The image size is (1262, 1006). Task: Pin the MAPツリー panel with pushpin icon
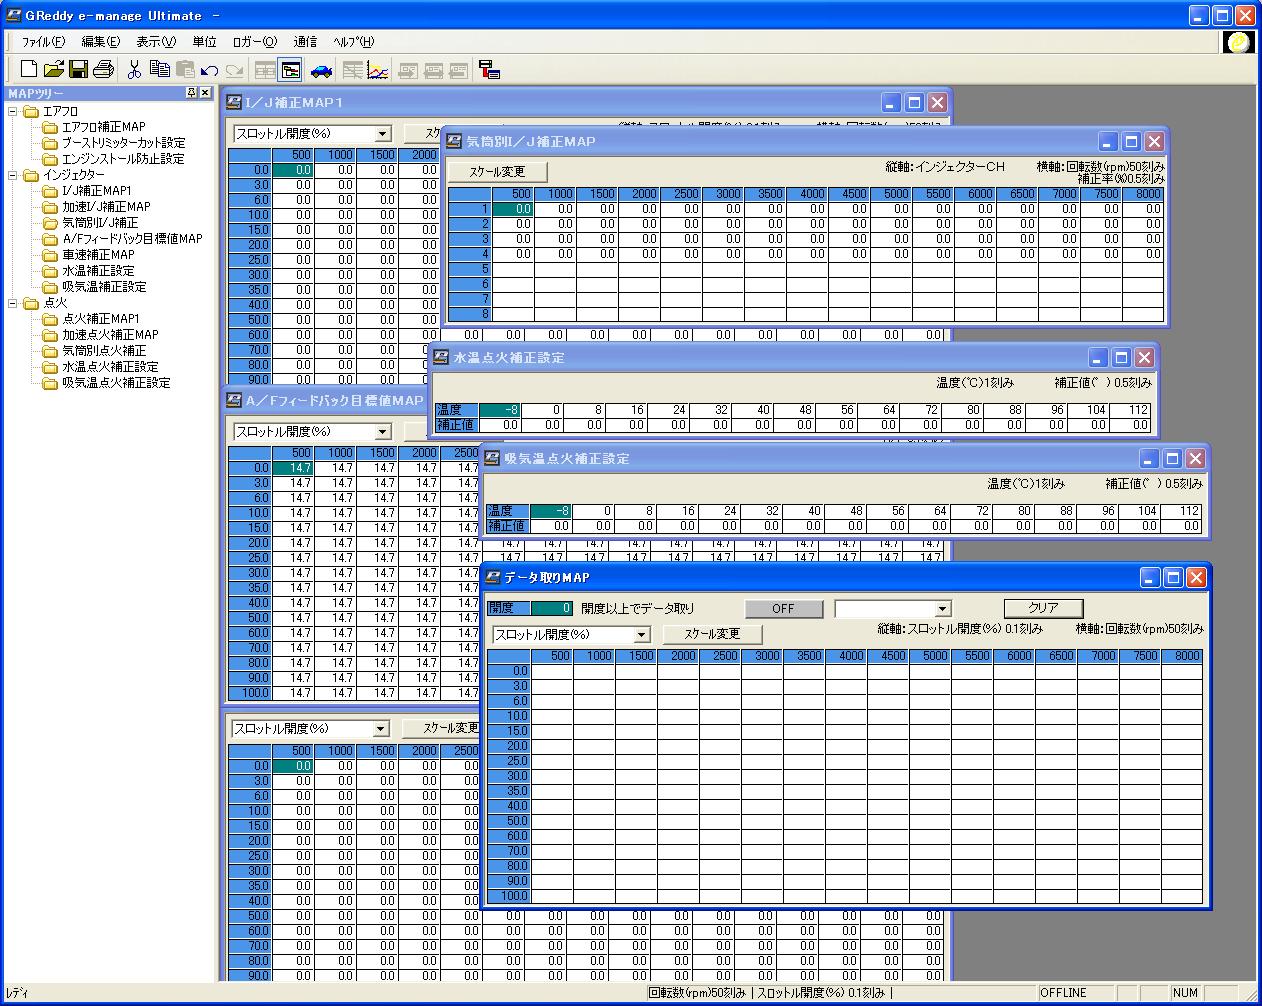(191, 93)
